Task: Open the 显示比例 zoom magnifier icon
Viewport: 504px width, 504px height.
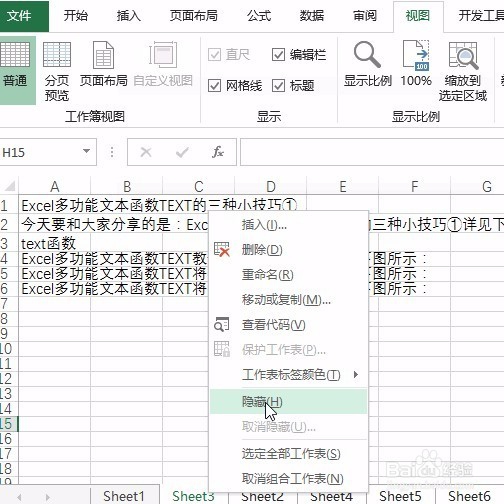Action: point(367,54)
